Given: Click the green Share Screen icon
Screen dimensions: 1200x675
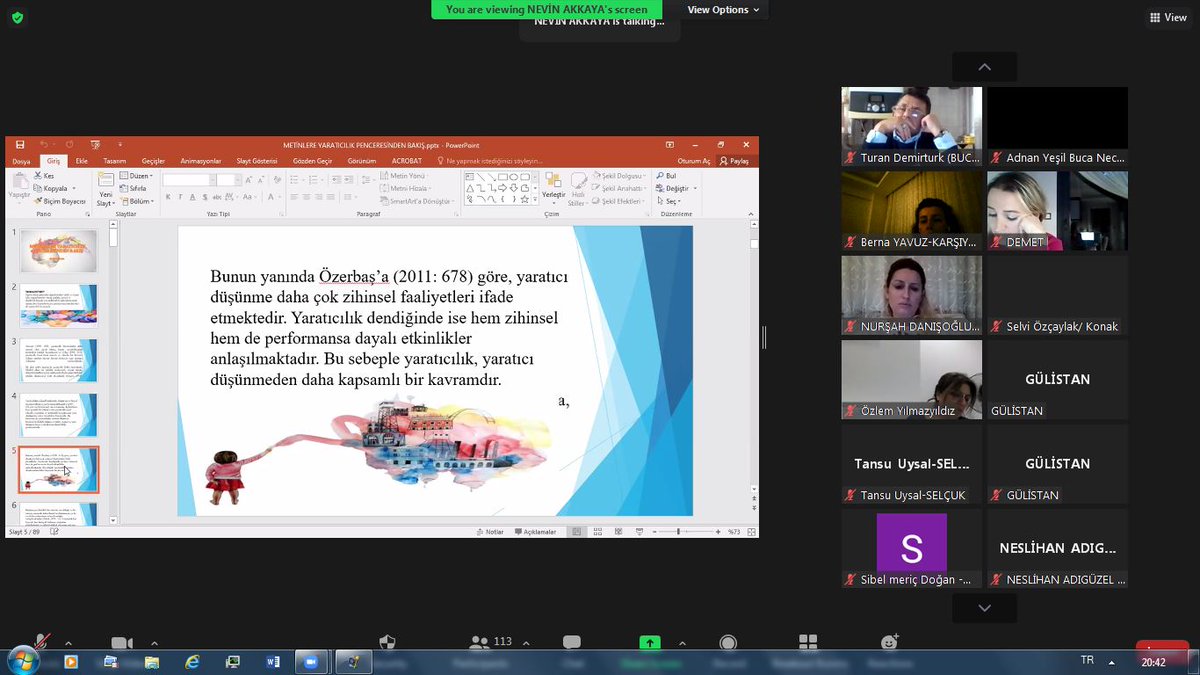Looking at the screenshot, I should 651,643.
